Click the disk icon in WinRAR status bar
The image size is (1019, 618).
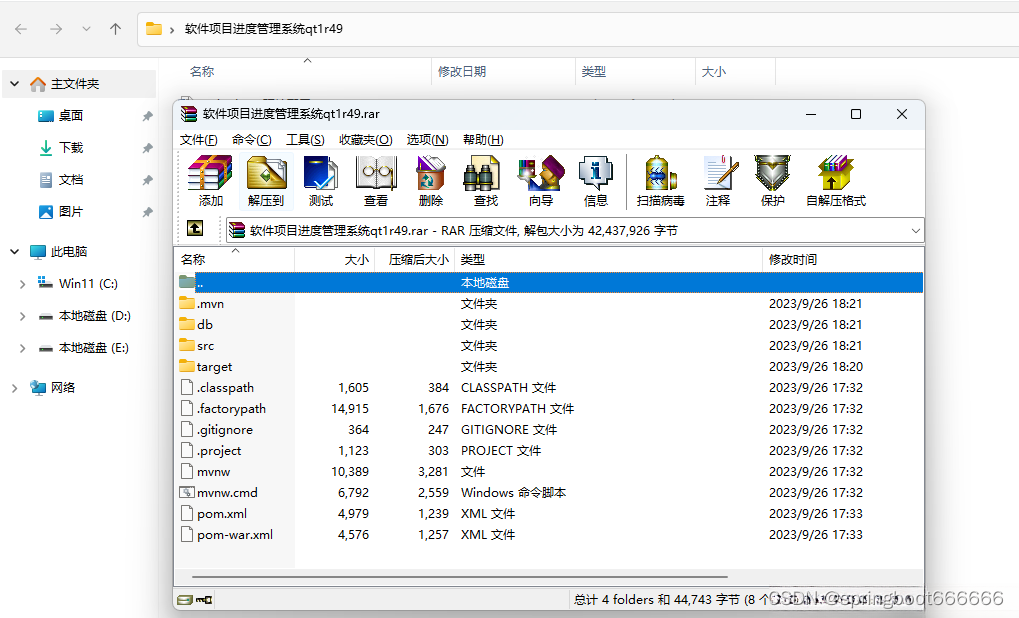(185, 600)
